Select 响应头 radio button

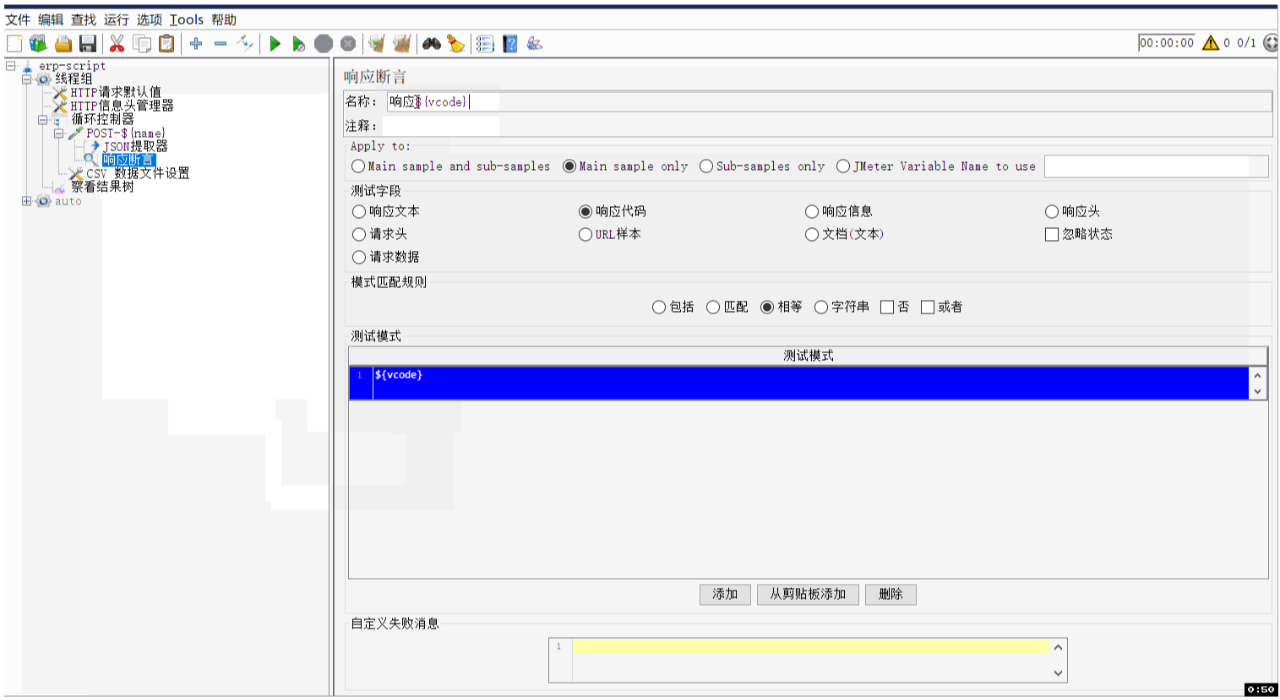click(x=1052, y=211)
